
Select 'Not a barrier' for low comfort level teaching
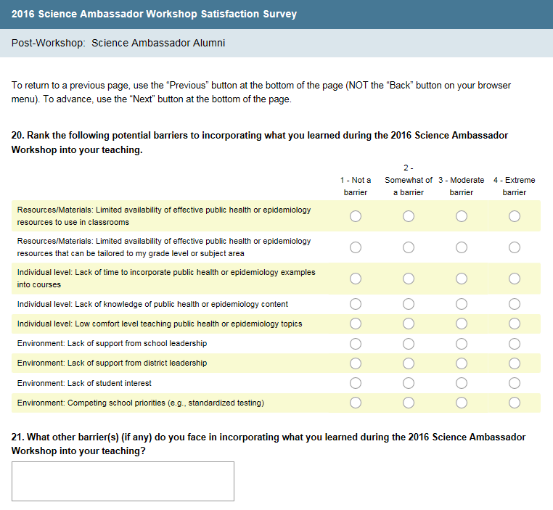356,324
